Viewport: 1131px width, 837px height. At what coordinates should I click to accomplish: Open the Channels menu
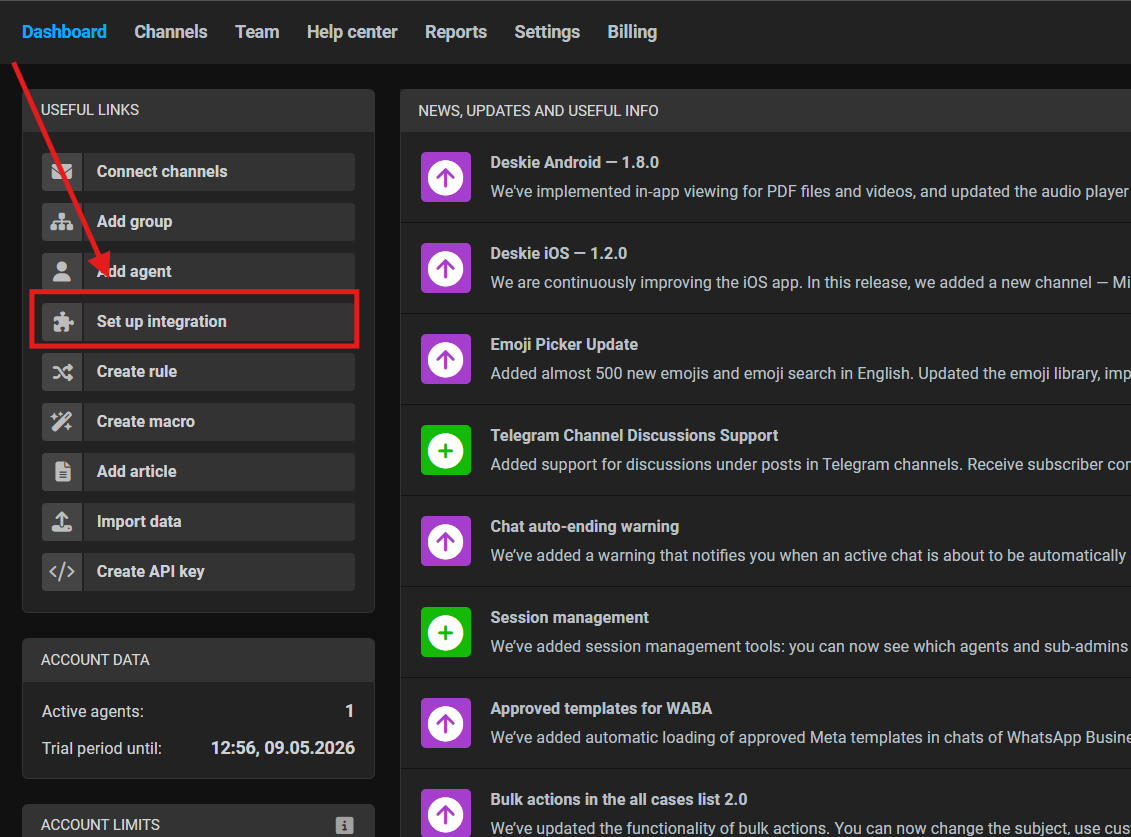pos(171,32)
